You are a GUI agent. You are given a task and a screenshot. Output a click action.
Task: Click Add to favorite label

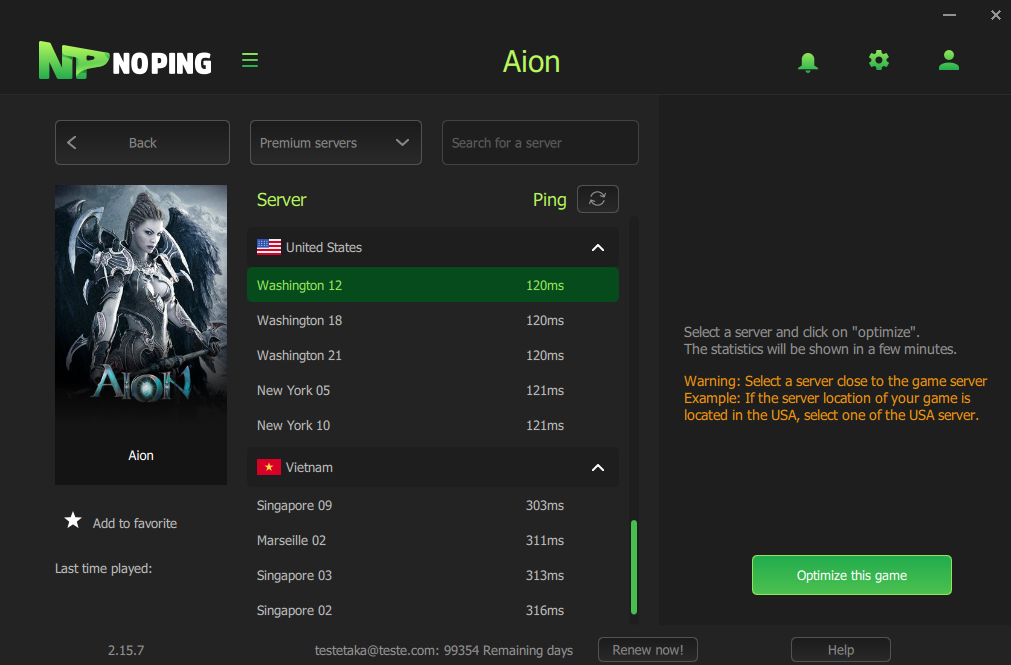click(135, 523)
